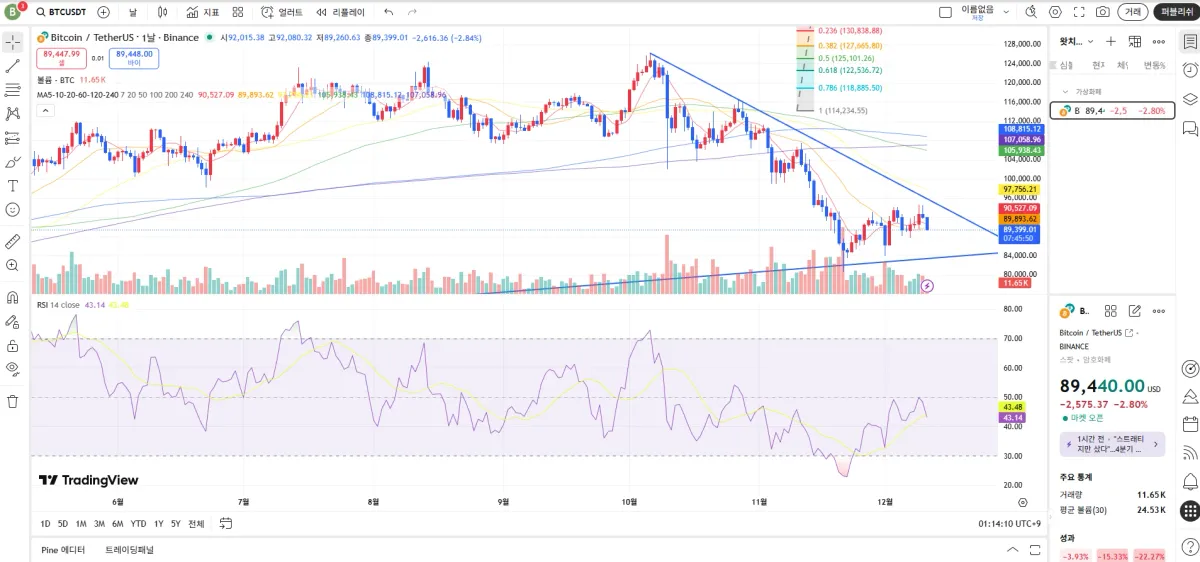This screenshot has height=562, width=1200.
Task: Select the 전체 (all) time range
Action: point(196,523)
